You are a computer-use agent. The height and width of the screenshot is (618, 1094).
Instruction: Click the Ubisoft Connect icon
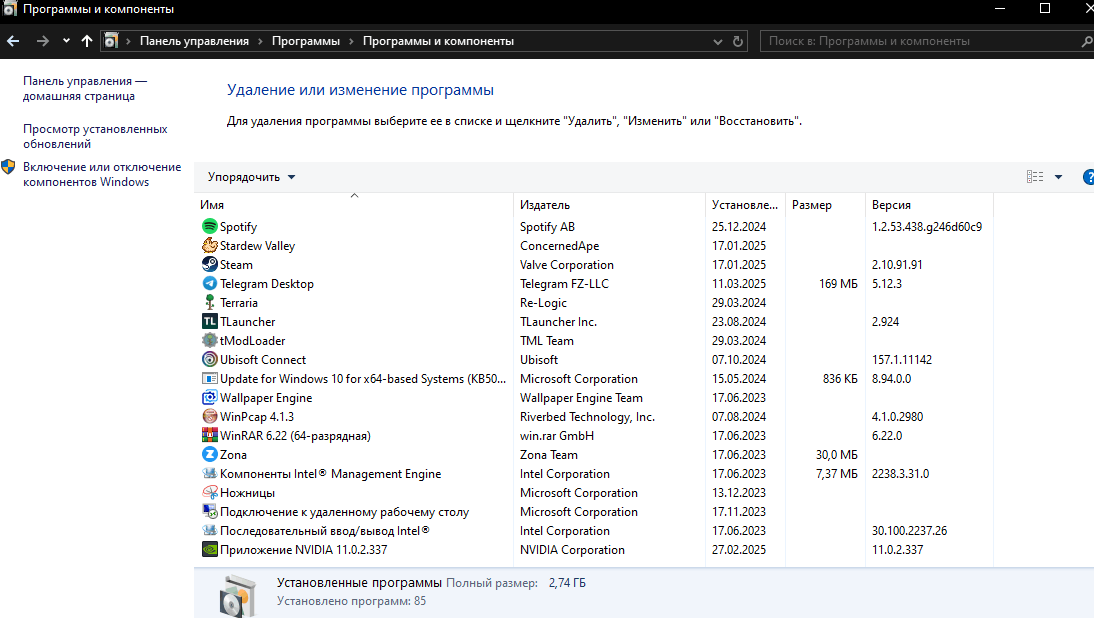209,359
